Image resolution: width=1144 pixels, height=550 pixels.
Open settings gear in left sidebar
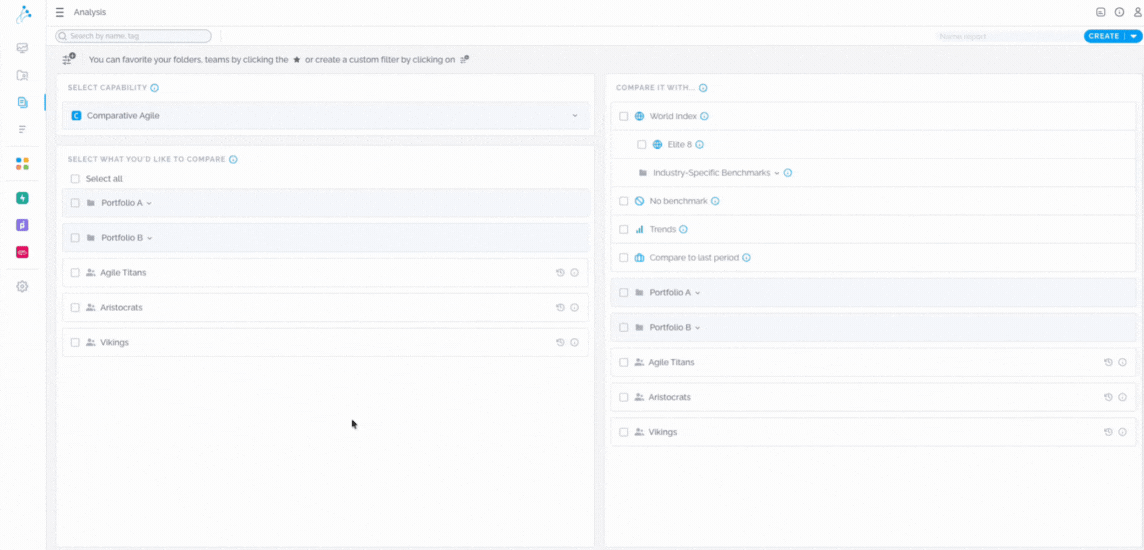point(22,287)
